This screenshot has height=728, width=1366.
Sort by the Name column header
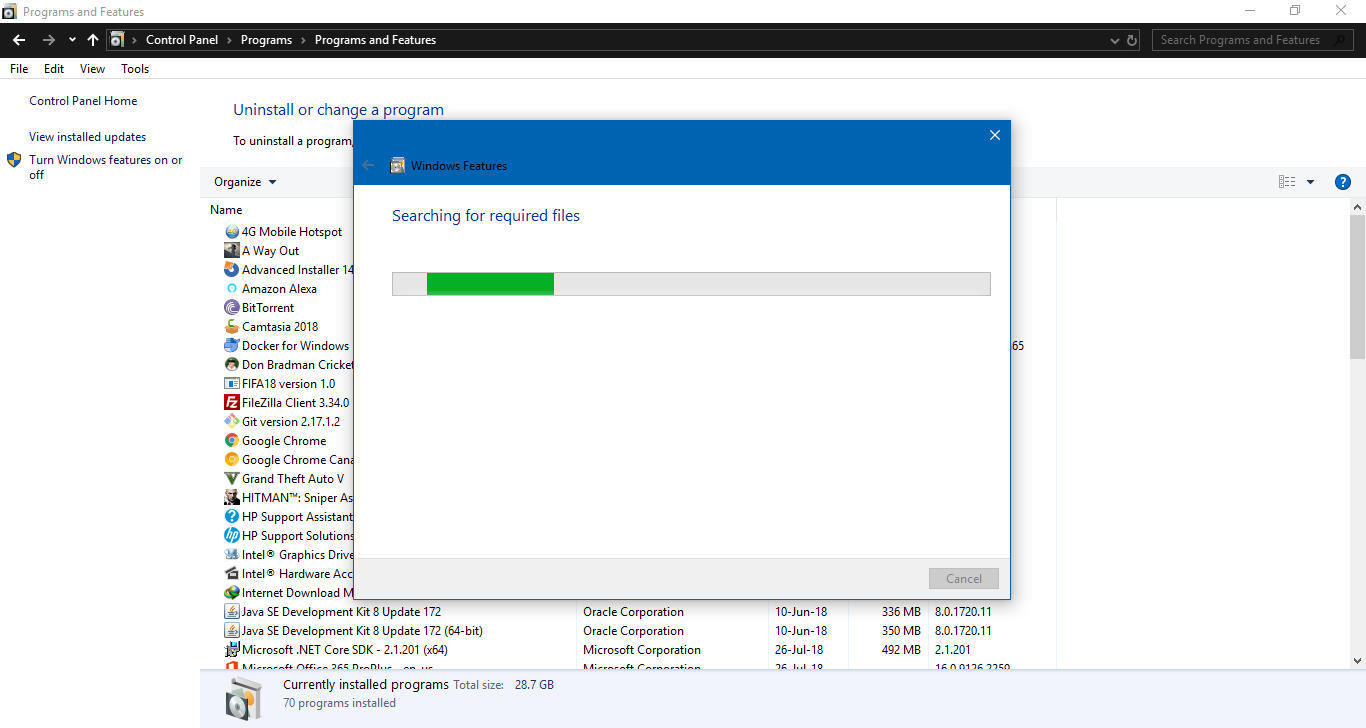tap(226, 210)
